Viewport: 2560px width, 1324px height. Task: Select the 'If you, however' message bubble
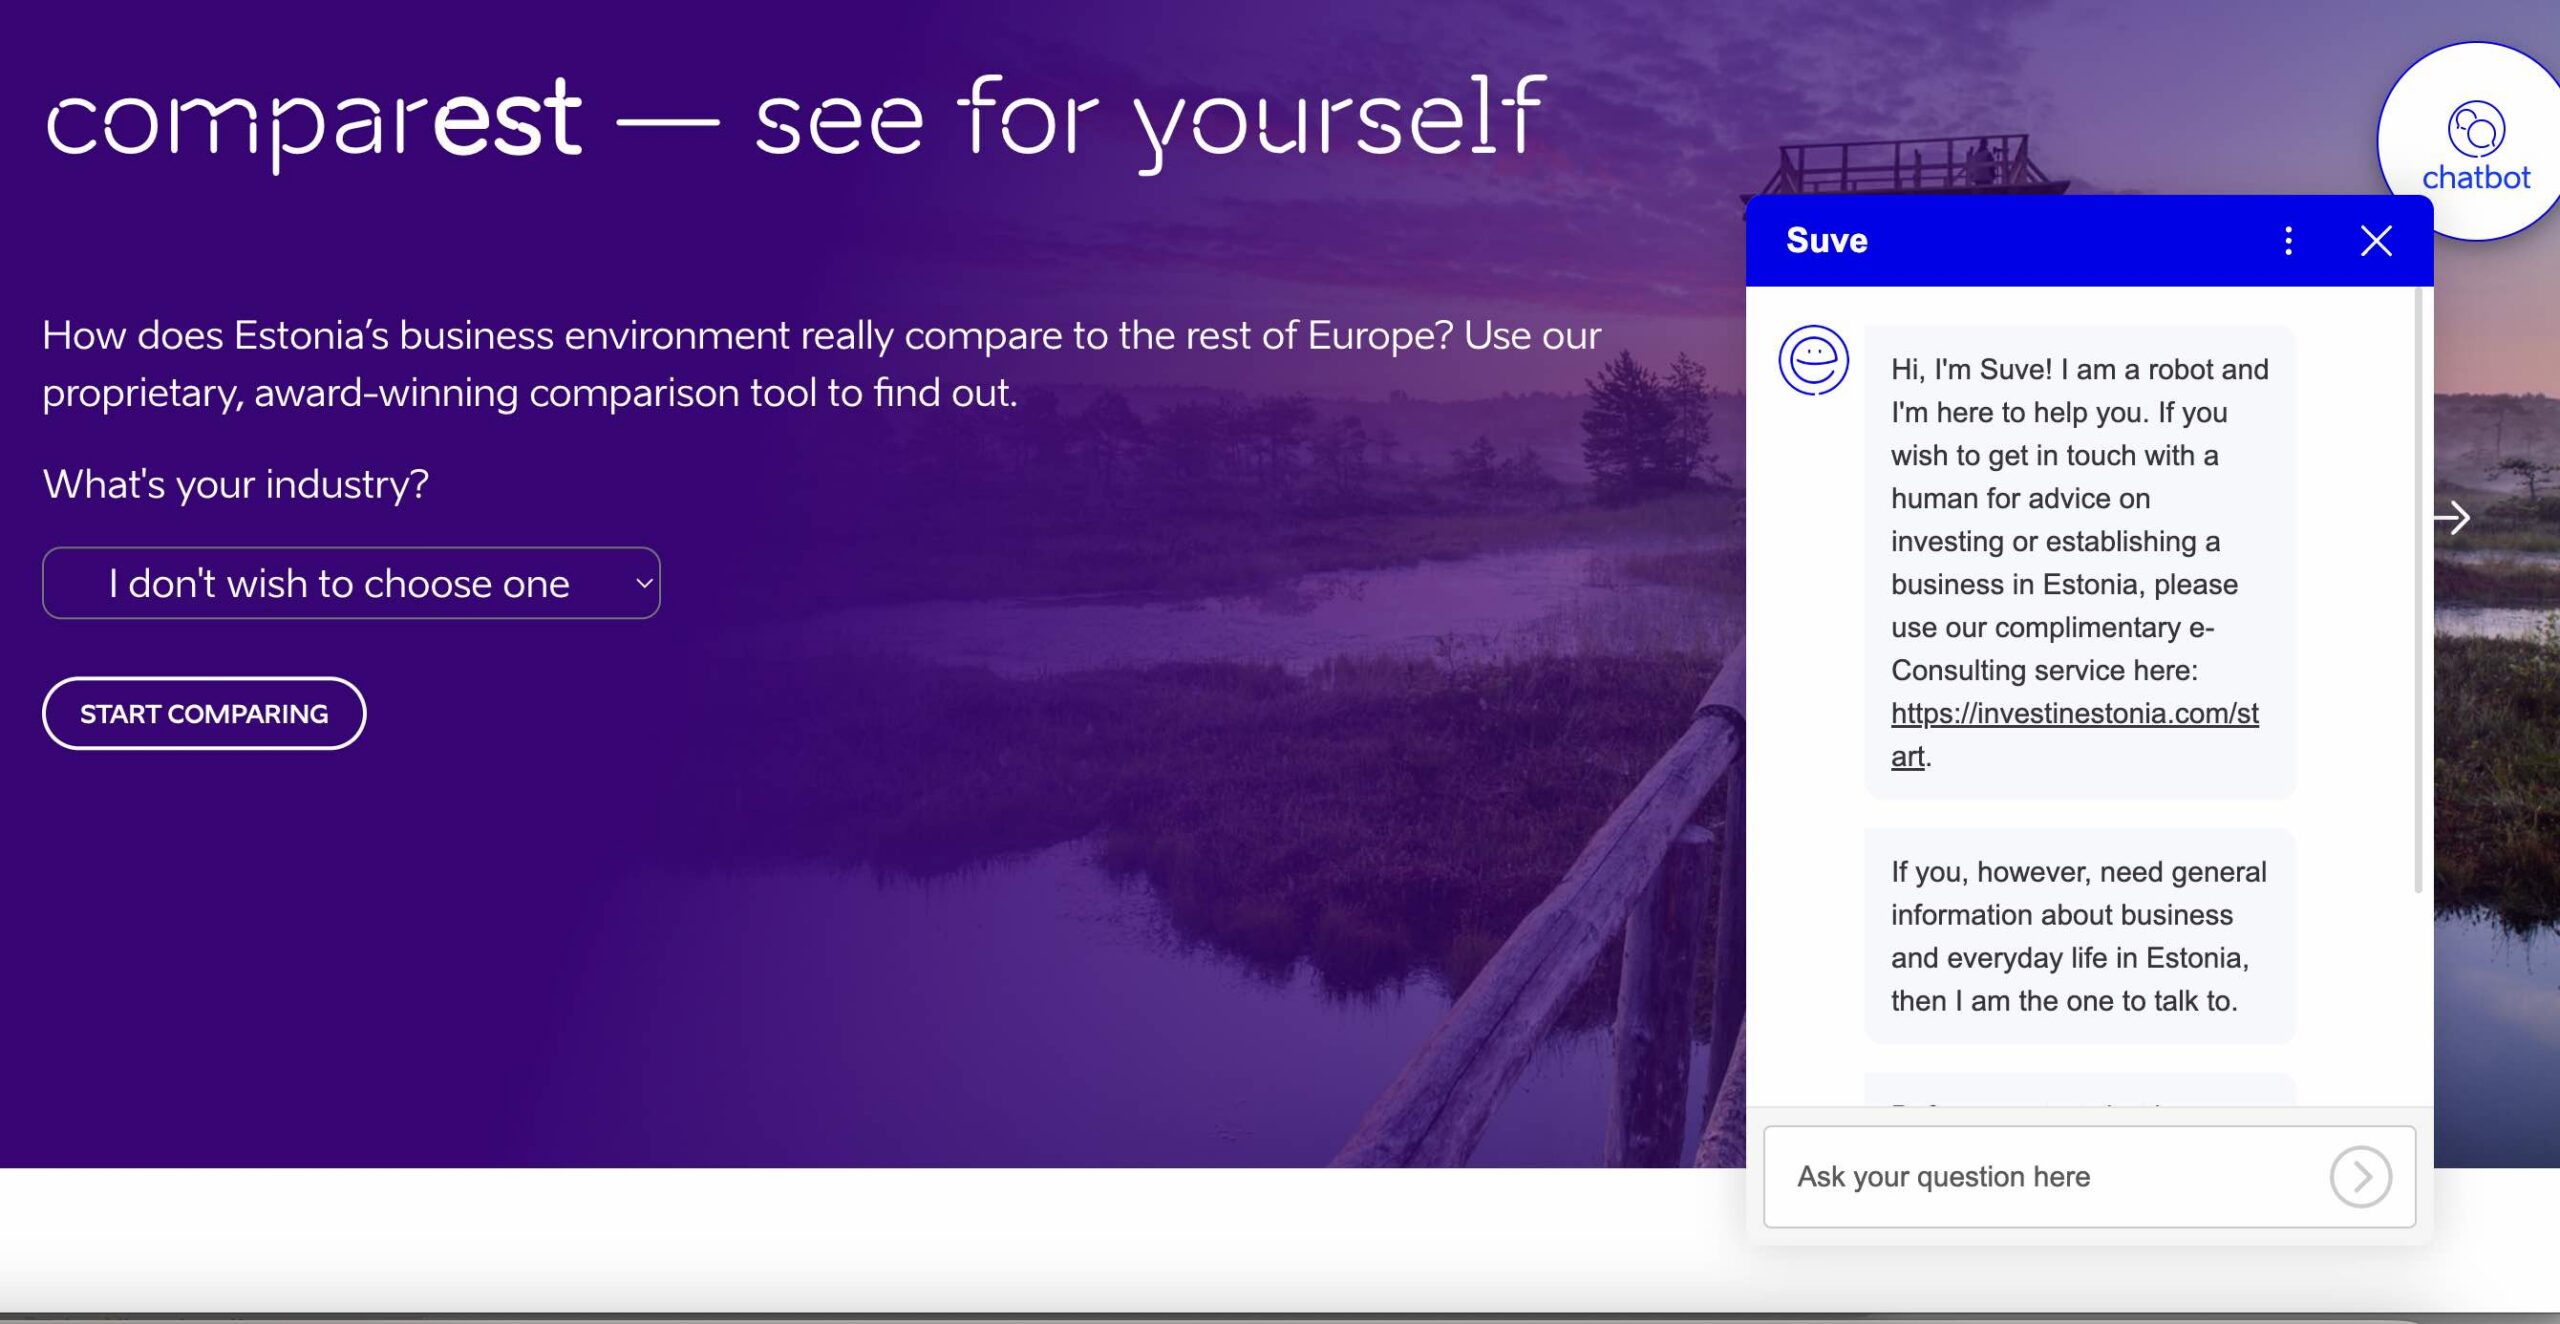pos(2080,936)
